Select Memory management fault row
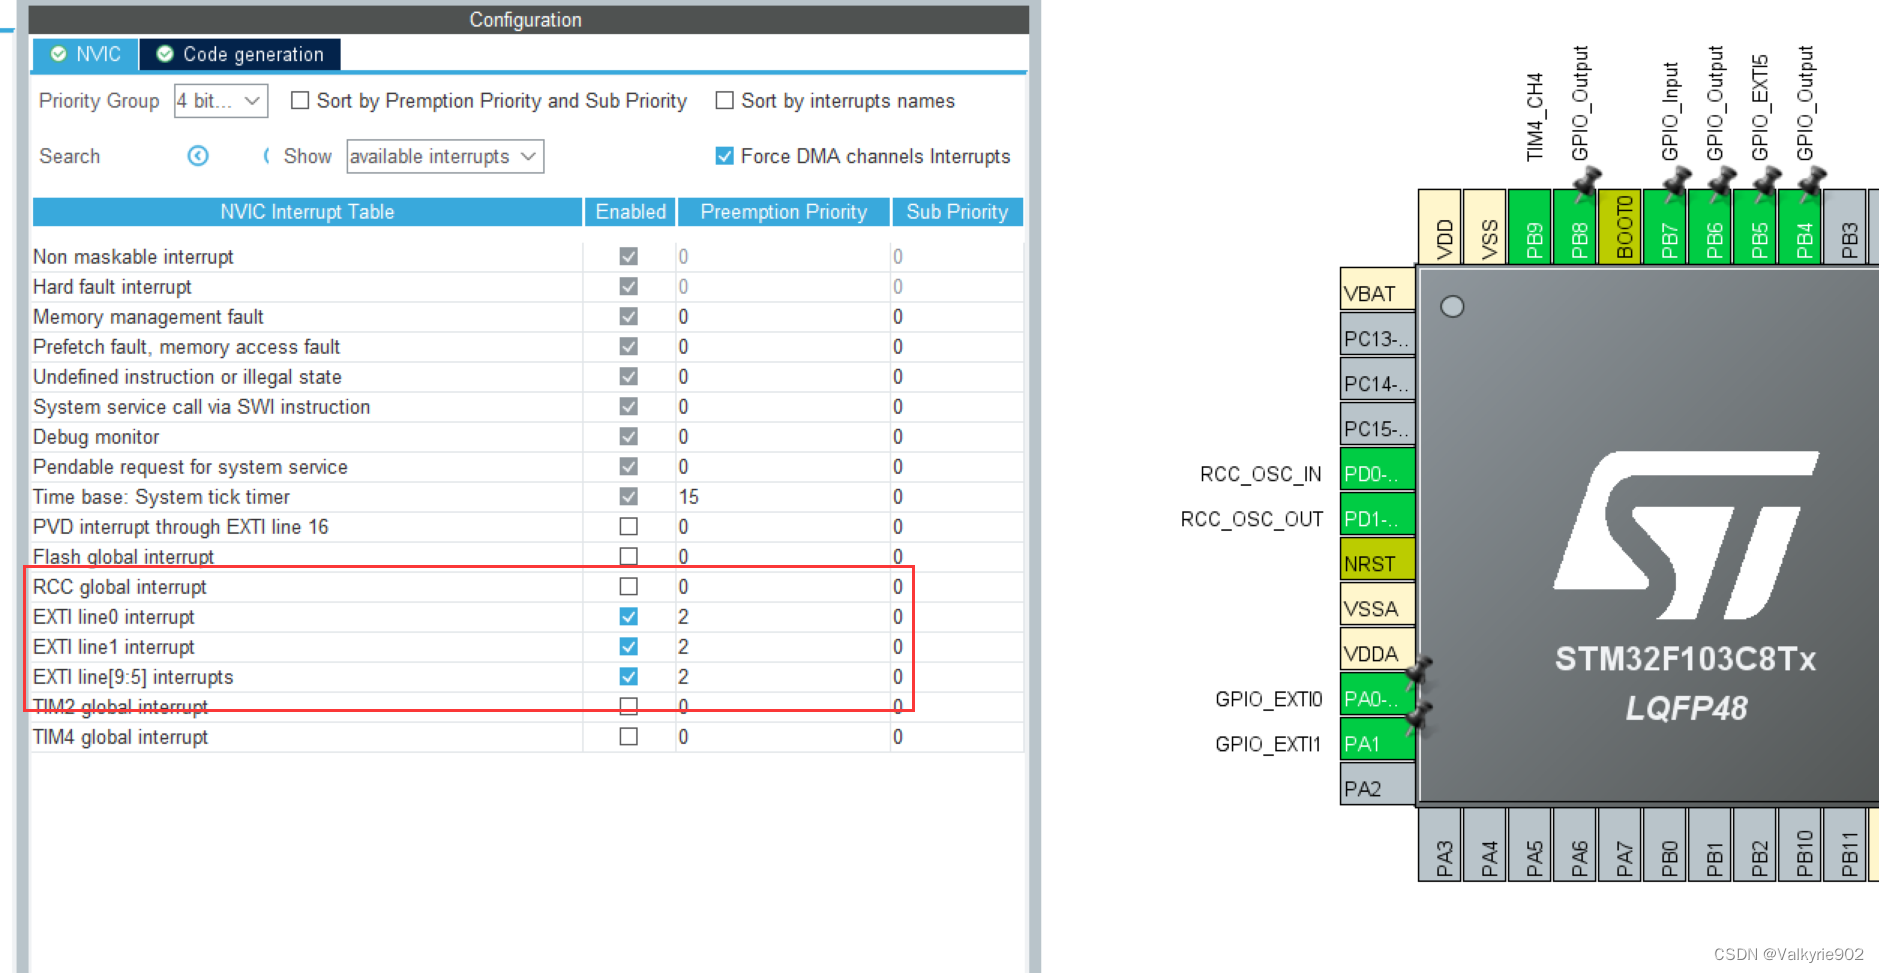 pos(527,317)
